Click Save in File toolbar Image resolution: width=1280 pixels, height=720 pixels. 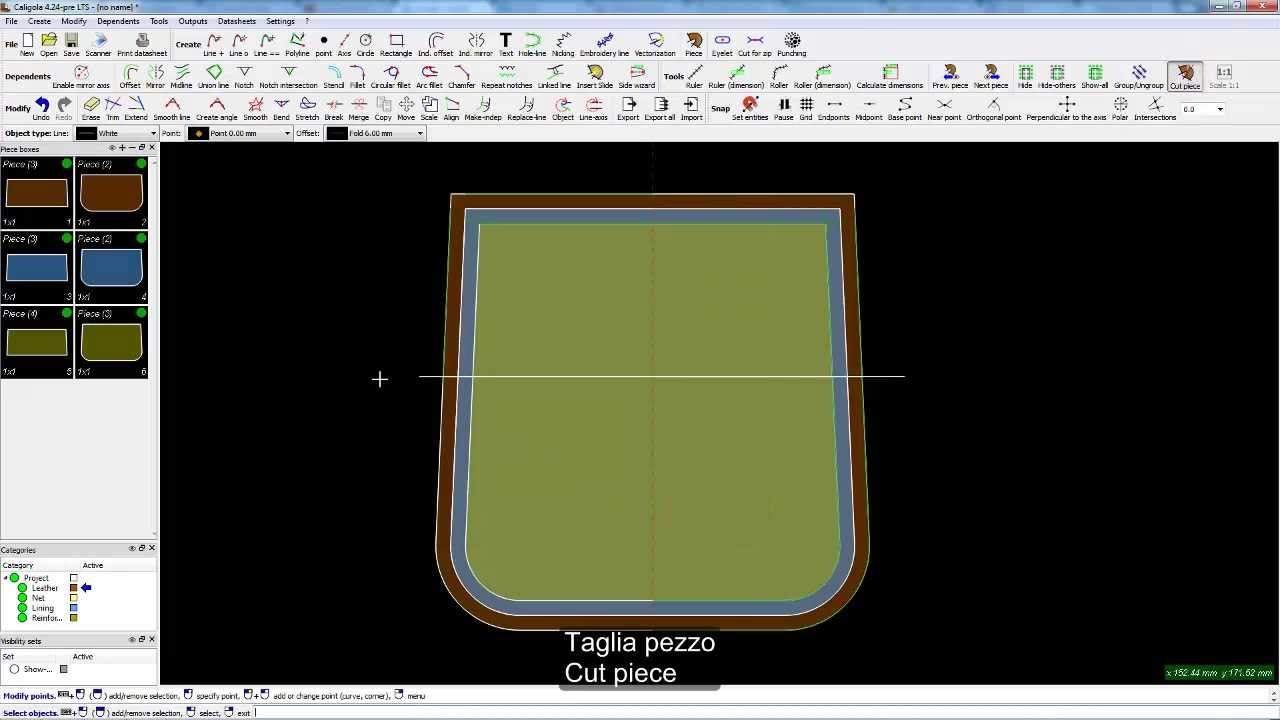(71, 45)
